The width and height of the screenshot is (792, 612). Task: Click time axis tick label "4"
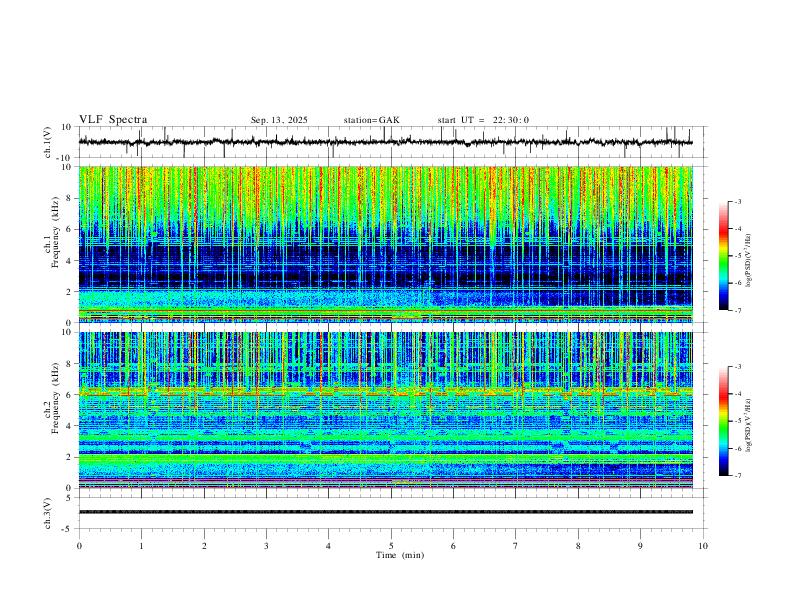(329, 546)
